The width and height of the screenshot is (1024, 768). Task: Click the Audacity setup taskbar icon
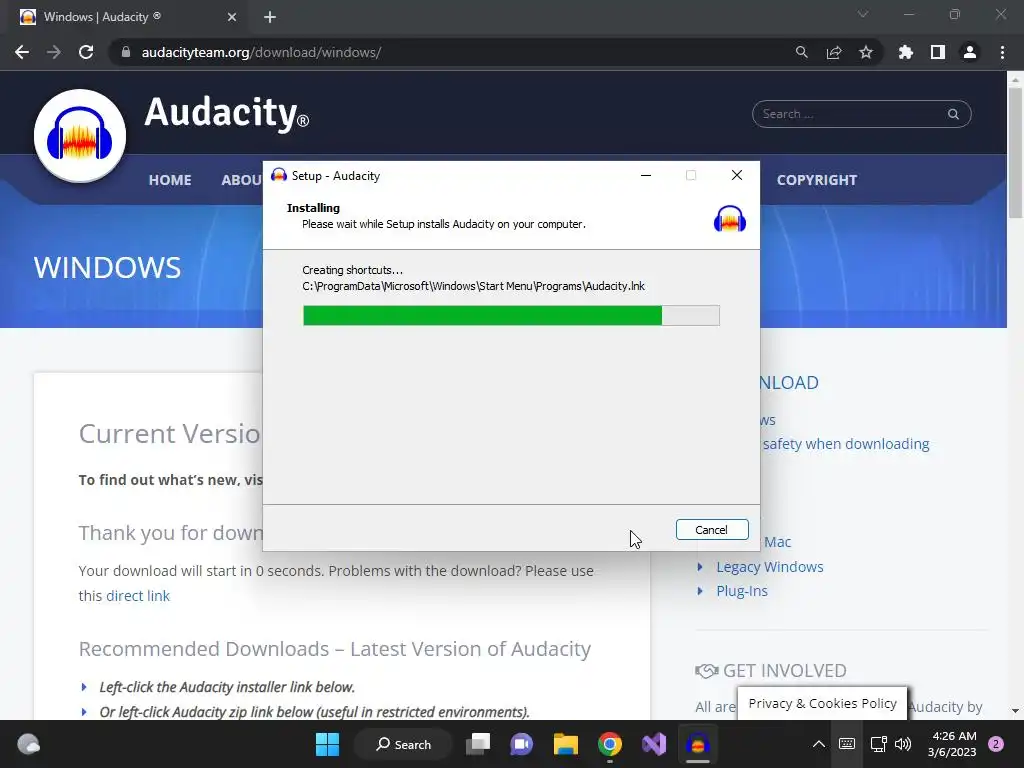[697, 744]
